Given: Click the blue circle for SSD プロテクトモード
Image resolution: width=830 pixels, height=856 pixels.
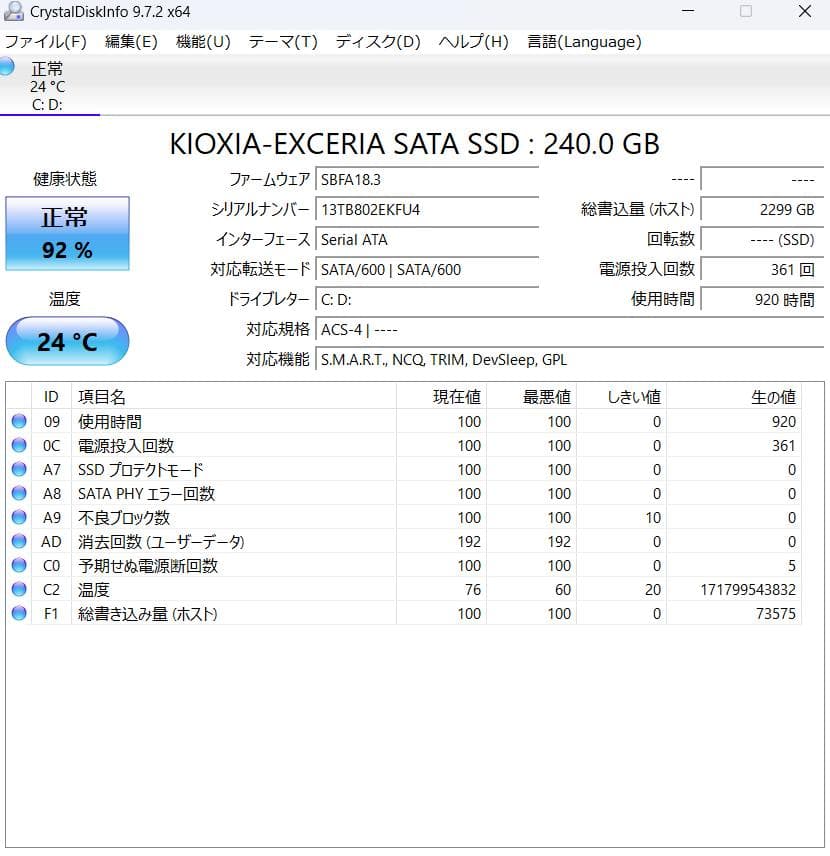Looking at the screenshot, I should (x=20, y=469).
